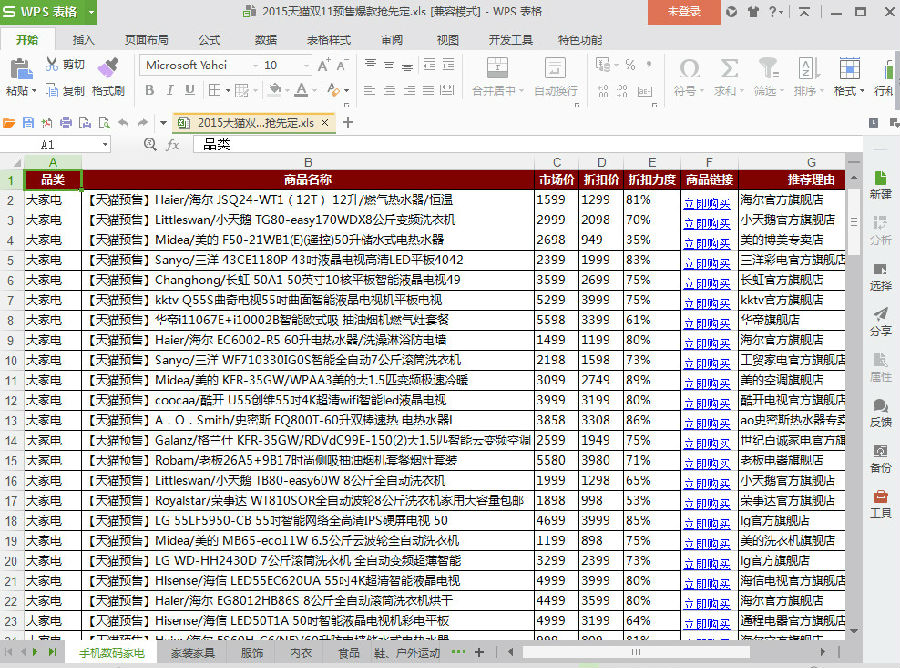Select the Format Painter brush
The height and width of the screenshot is (668, 900).
tap(108, 68)
